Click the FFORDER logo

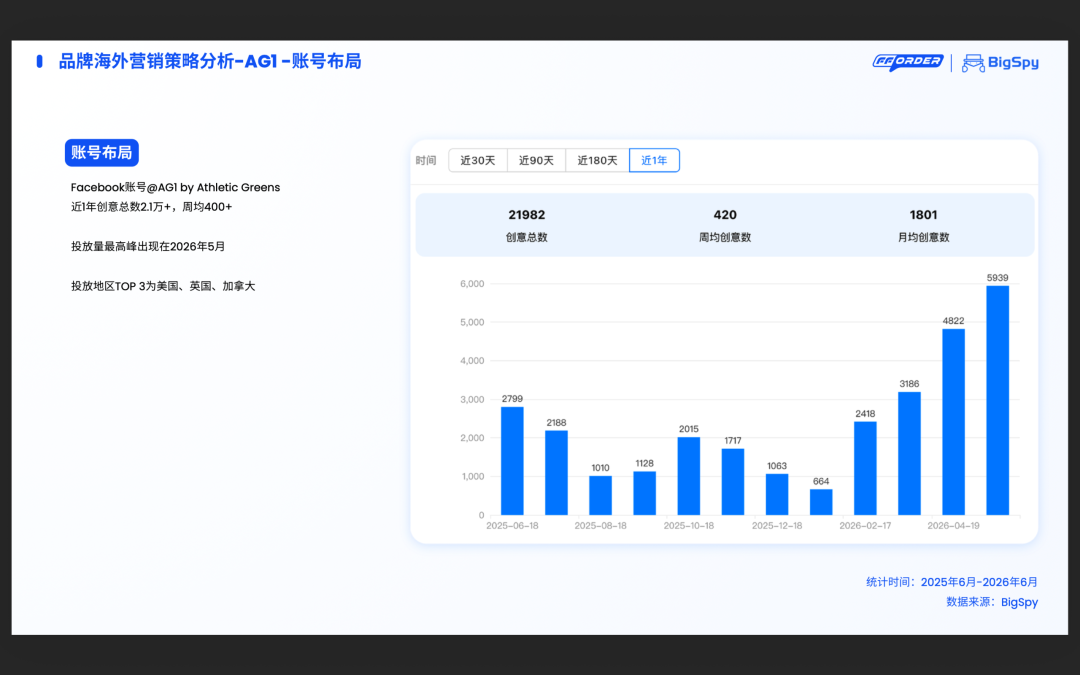(x=907, y=62)
